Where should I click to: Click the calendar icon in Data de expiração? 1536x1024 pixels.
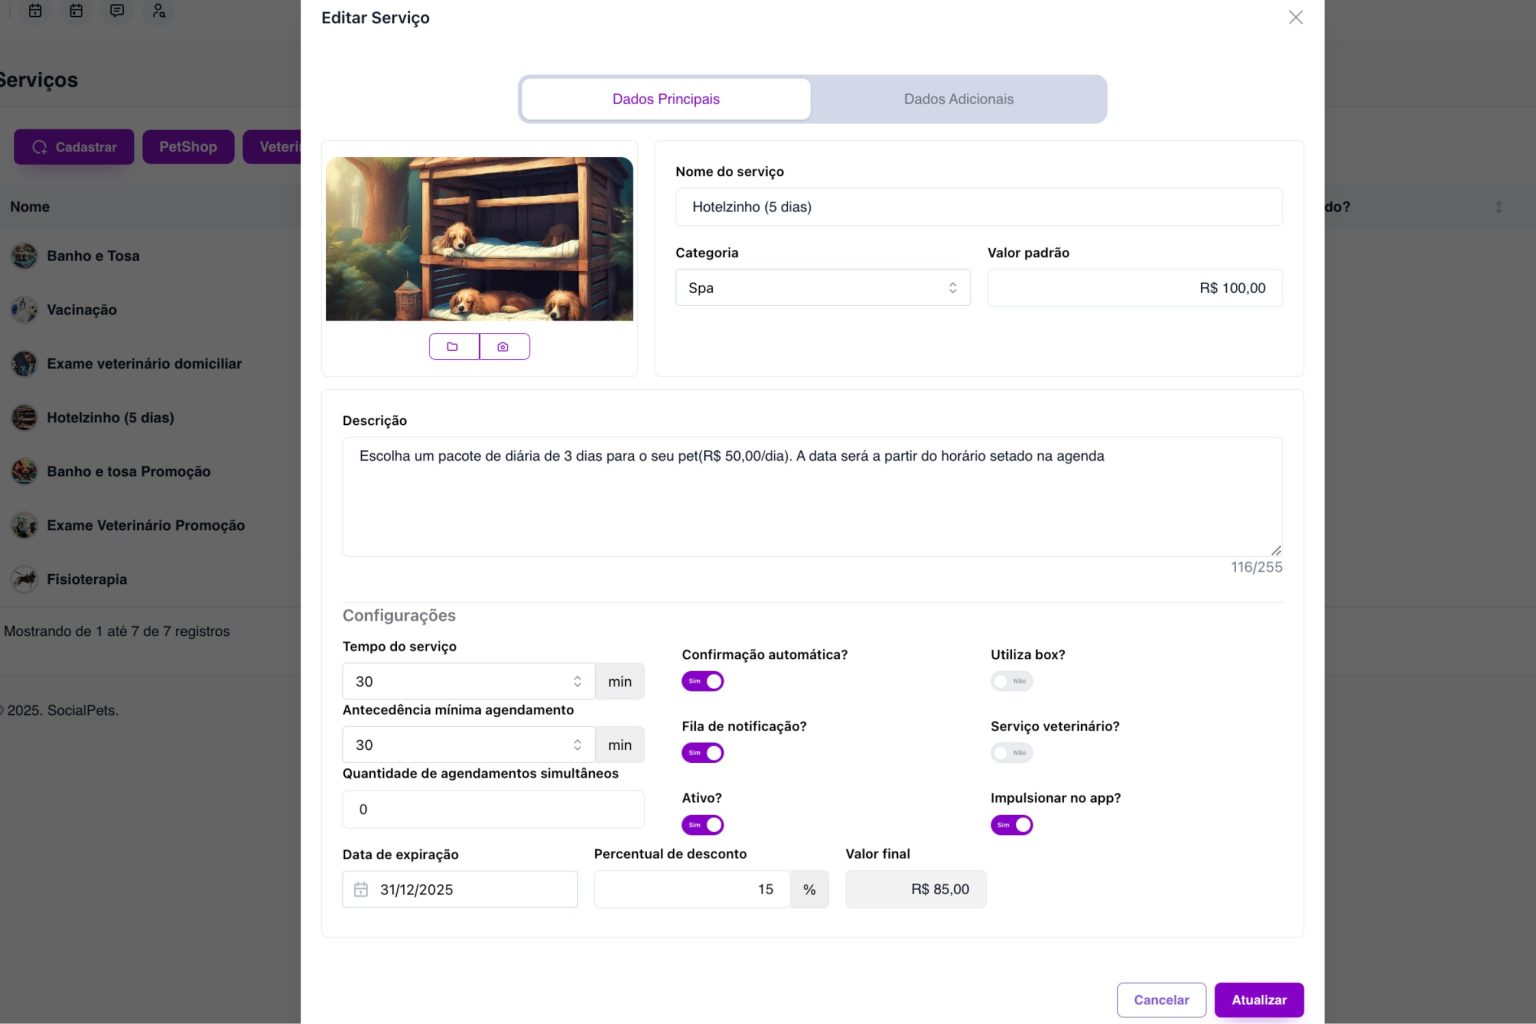pos(361,890)
